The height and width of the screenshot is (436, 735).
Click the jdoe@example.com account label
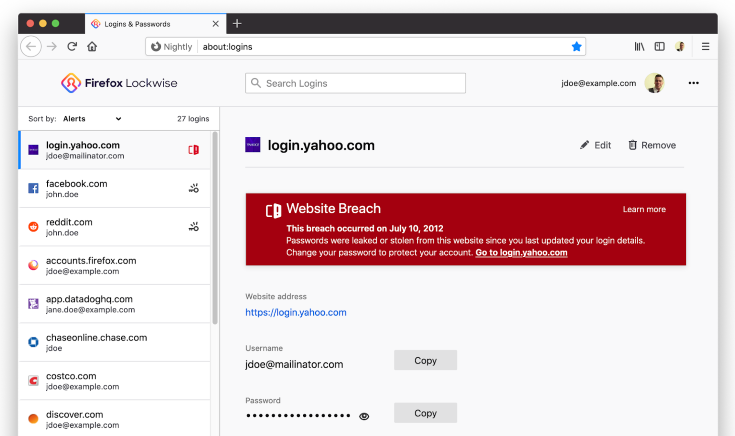599,83
